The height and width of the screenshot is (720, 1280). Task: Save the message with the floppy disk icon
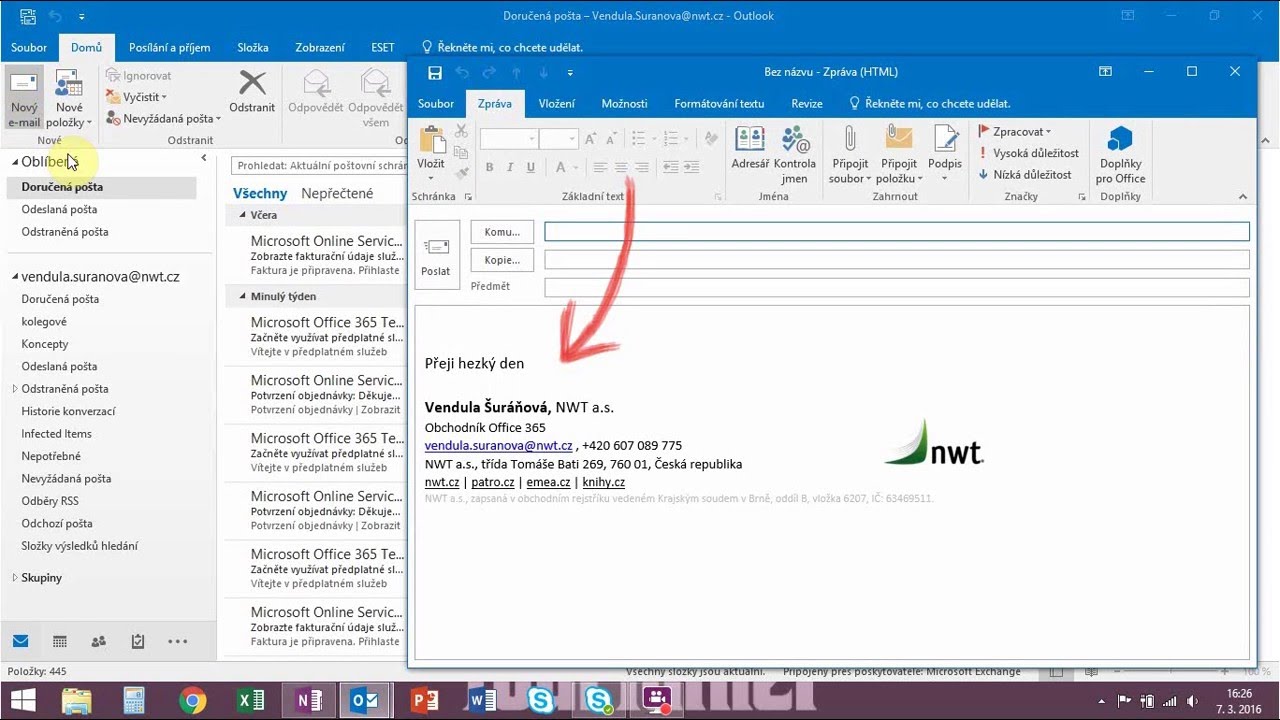click(x=435, y=72)
